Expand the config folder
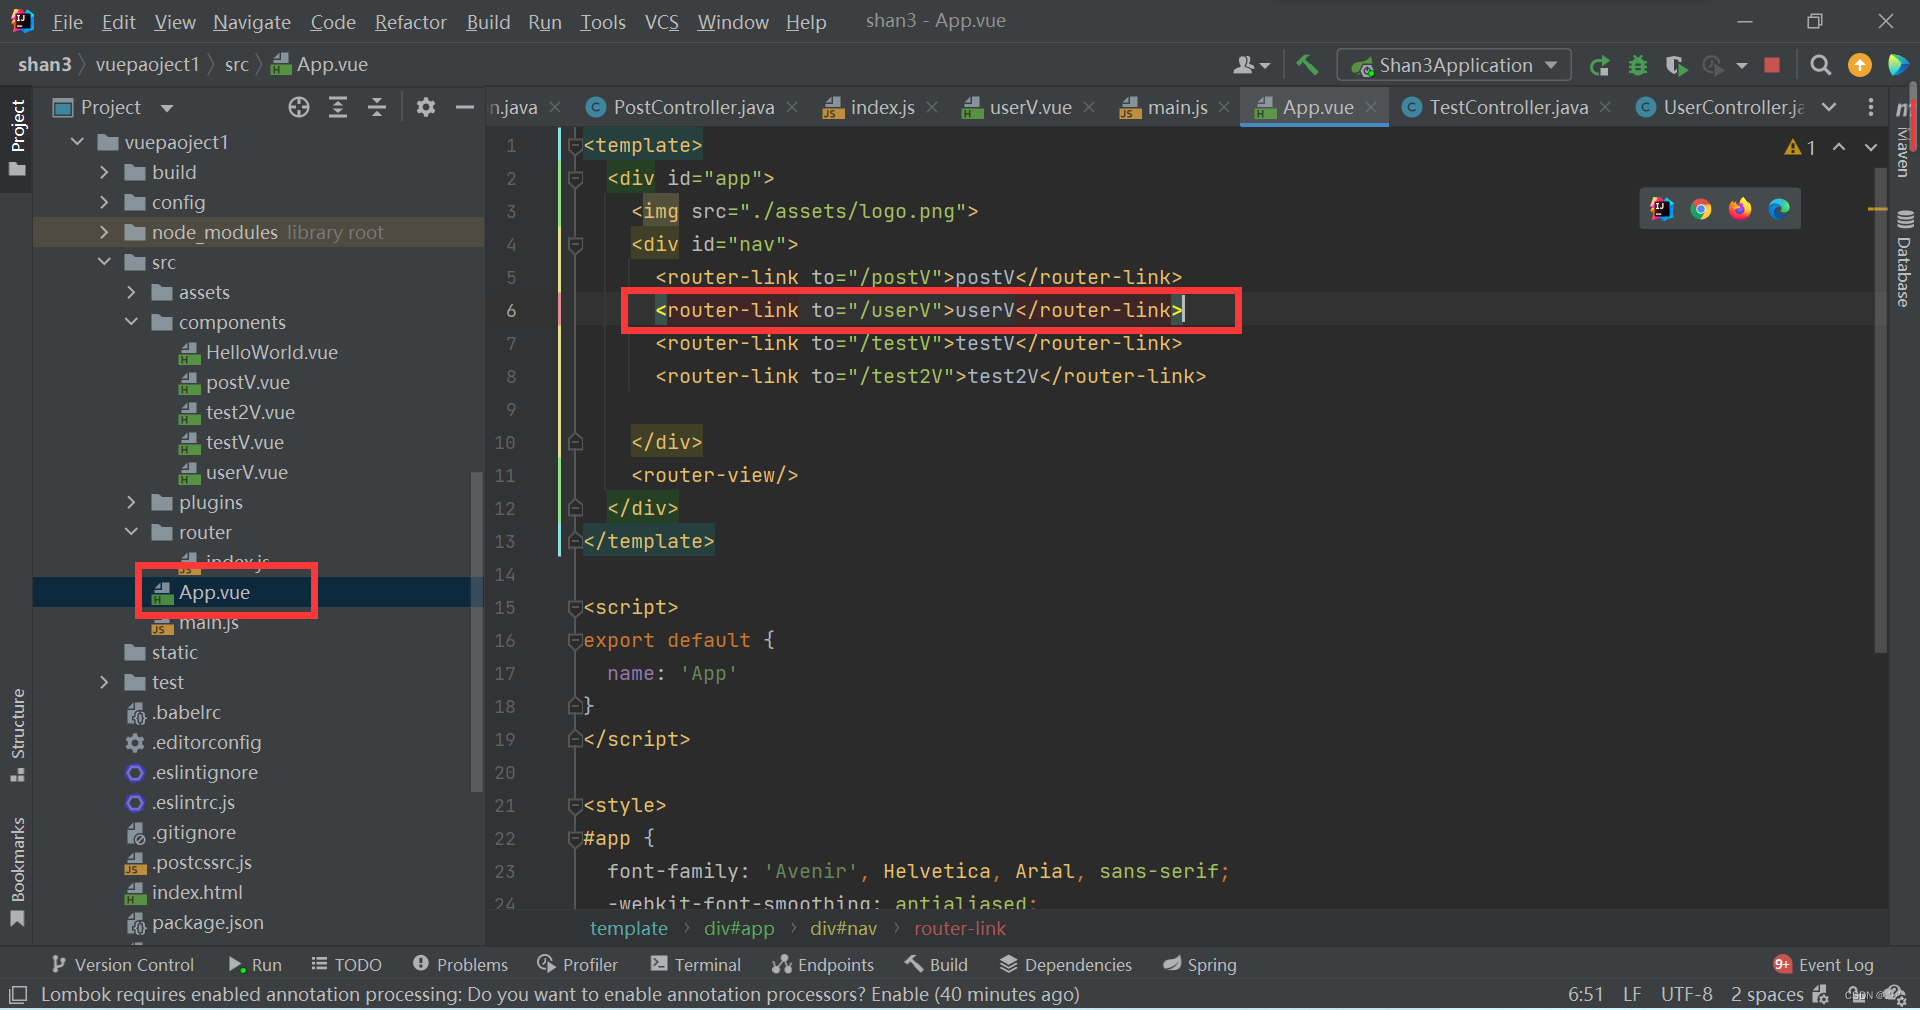This screenshot has height=1010, width=1920. [x=105, y=202]
